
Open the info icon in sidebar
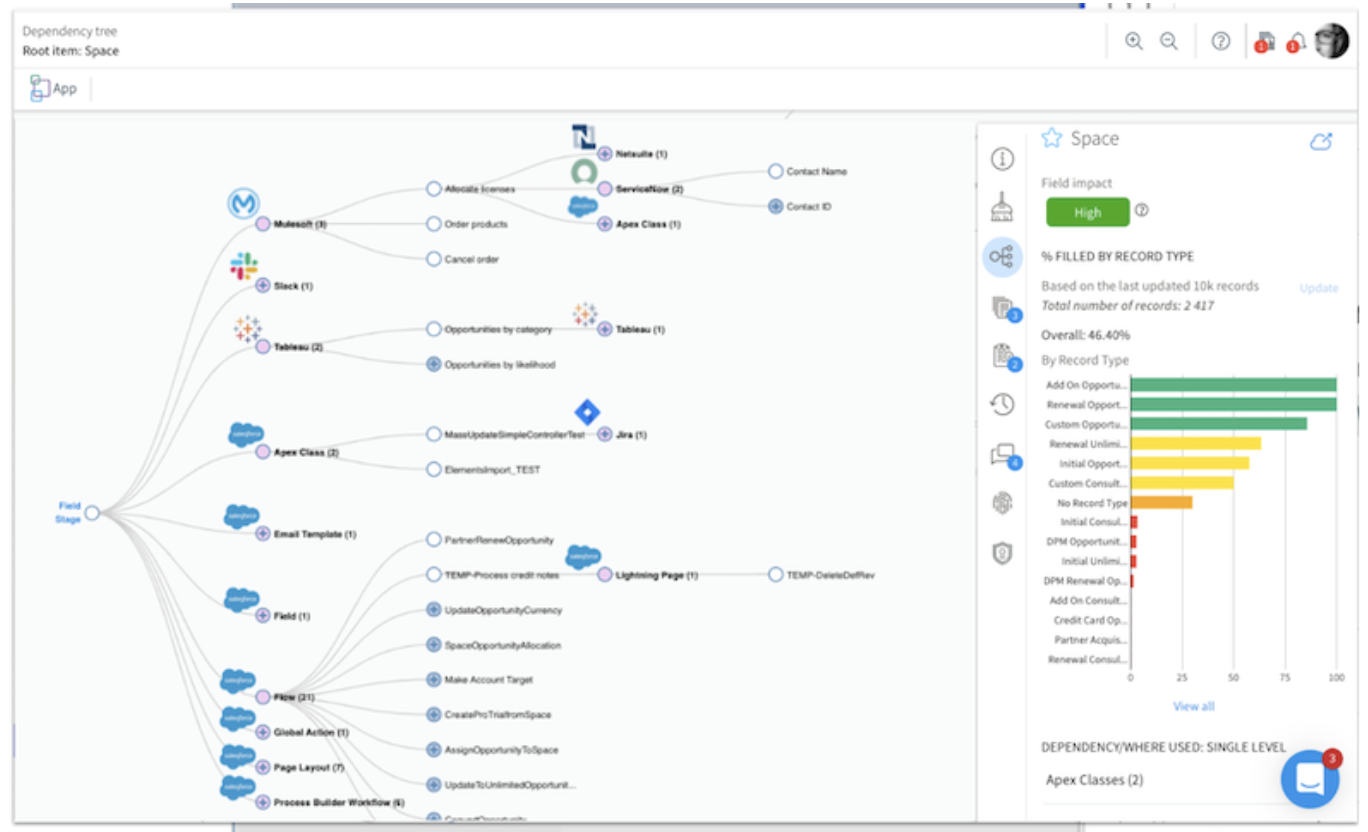coord(1002,159)
